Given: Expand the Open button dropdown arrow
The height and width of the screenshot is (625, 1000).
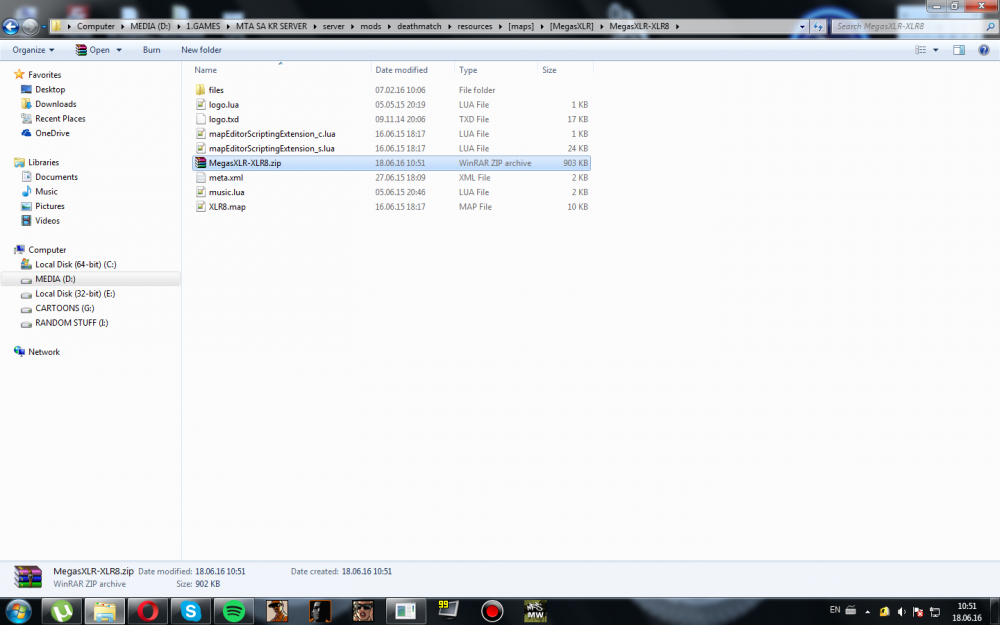Looking at the screenshot, I should coord(119,50).
